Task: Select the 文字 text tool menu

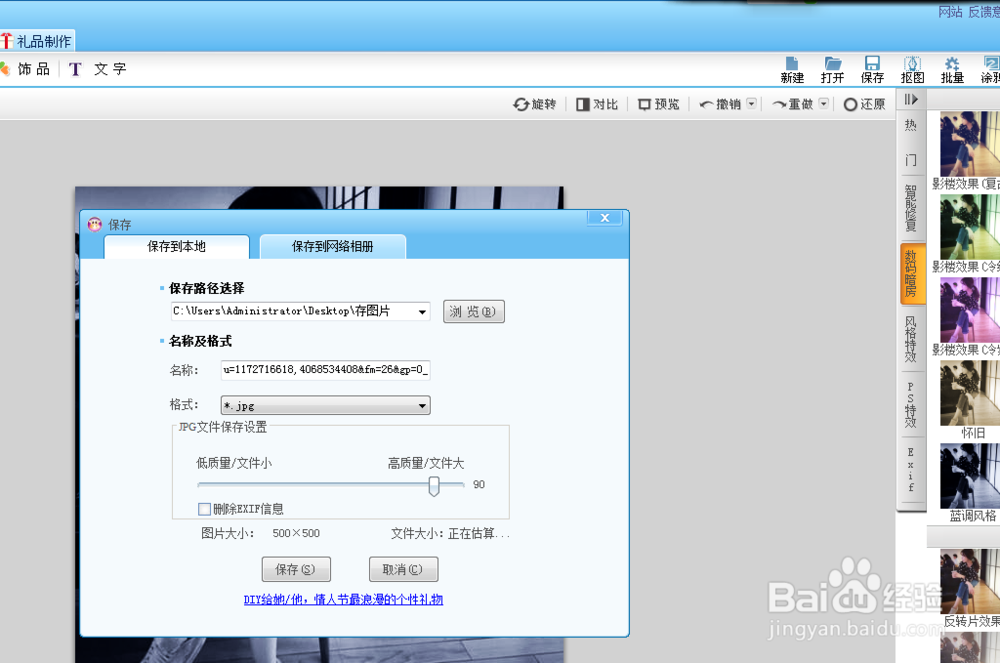Action: (x=98, y=69)
